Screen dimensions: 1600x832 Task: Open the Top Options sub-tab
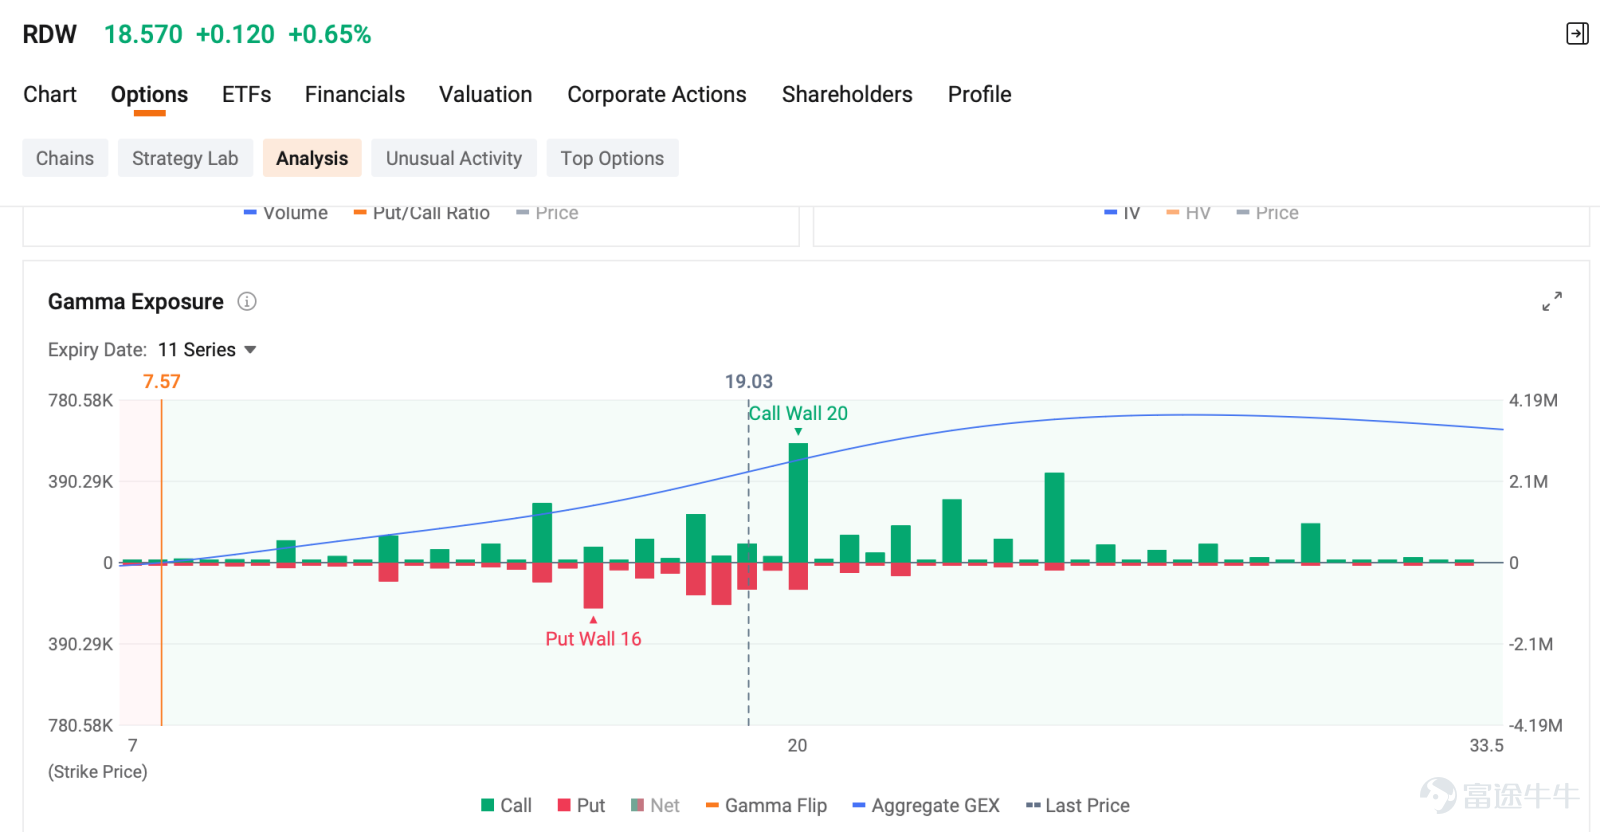click(x=612, y=158)
